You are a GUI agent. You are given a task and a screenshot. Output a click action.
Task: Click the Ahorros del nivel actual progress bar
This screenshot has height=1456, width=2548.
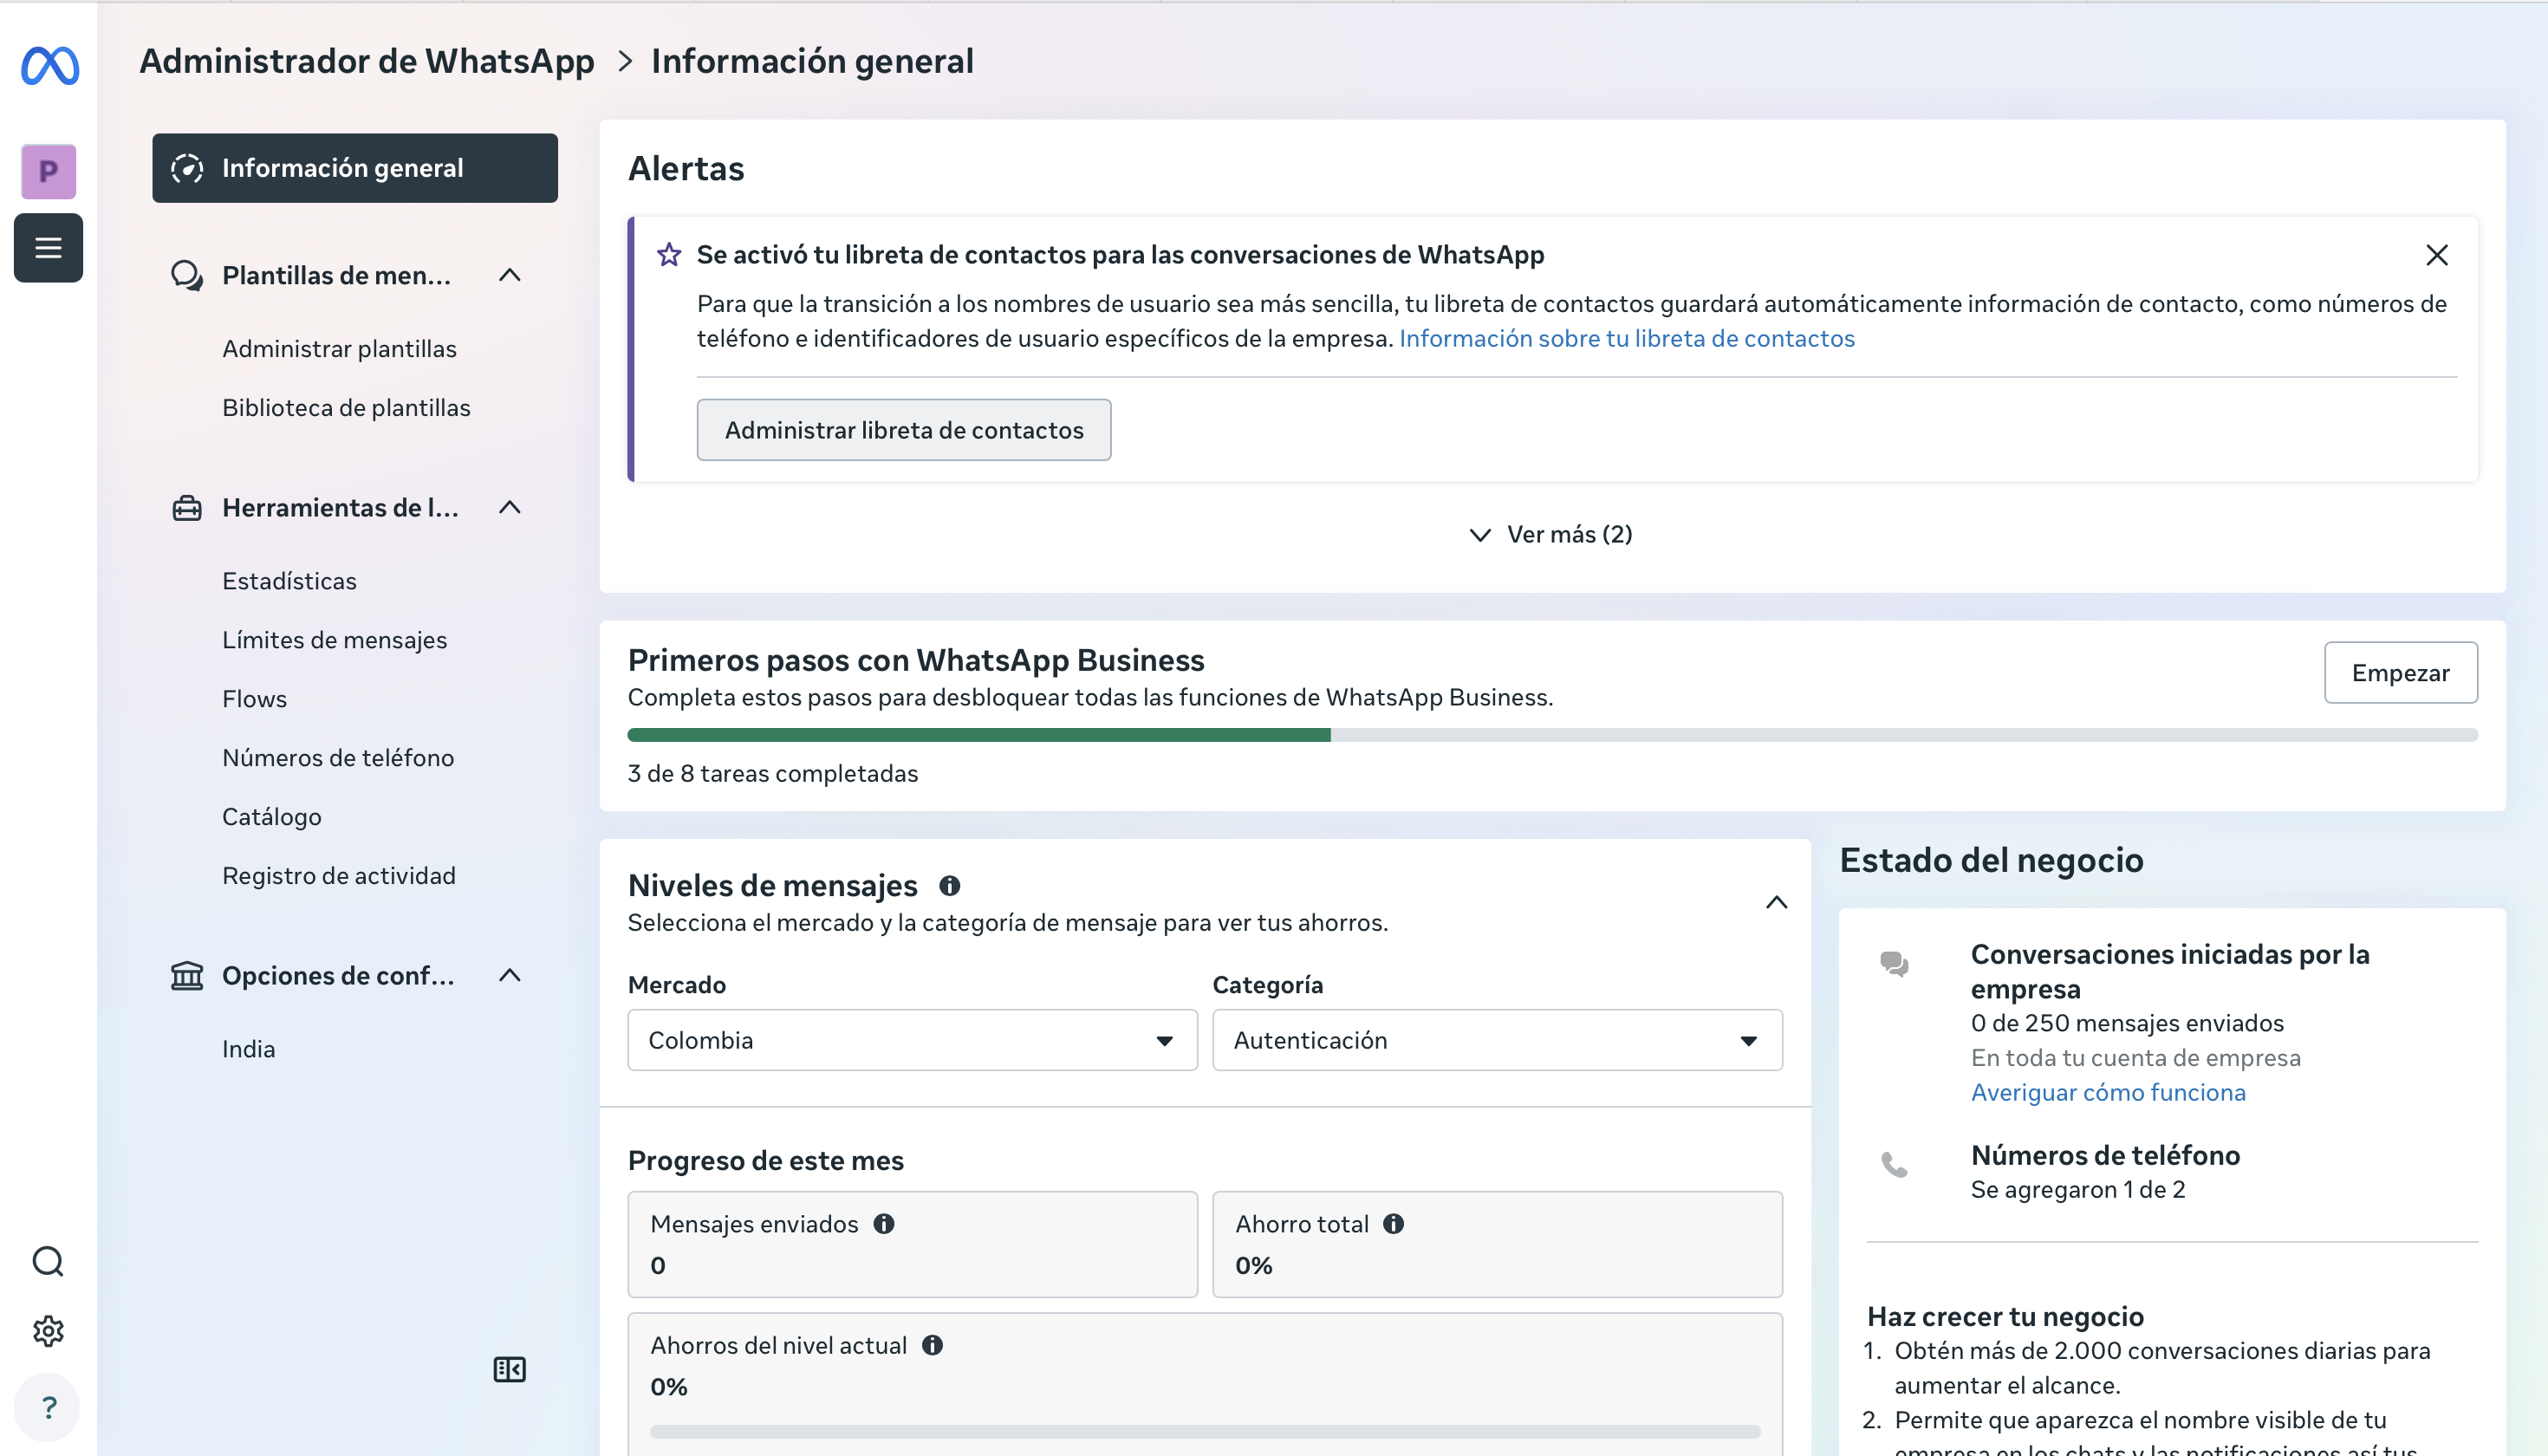point(1205,1432)
